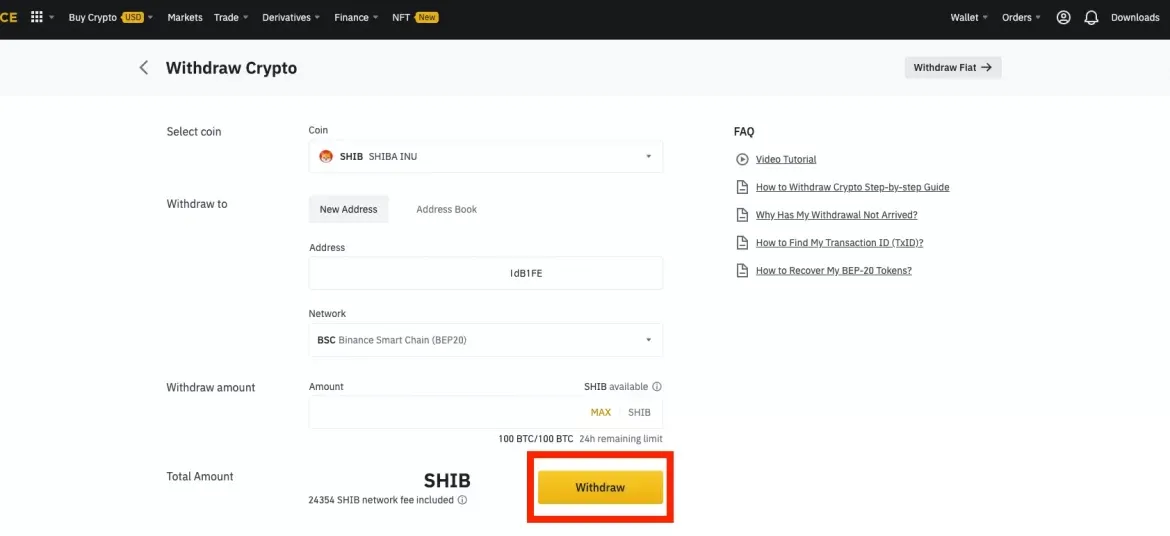Click document icon beside Recover BEP-20 Tokens
The width and height of the screenshot is (1170, 536).
click(x=742, y=271)
